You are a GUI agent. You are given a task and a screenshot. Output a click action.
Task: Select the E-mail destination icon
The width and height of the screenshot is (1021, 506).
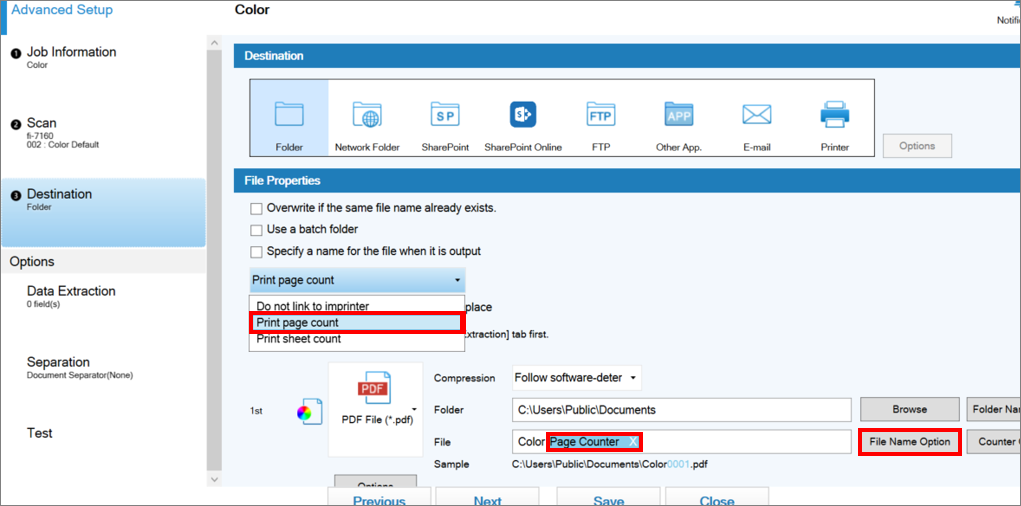click(756, 121)
